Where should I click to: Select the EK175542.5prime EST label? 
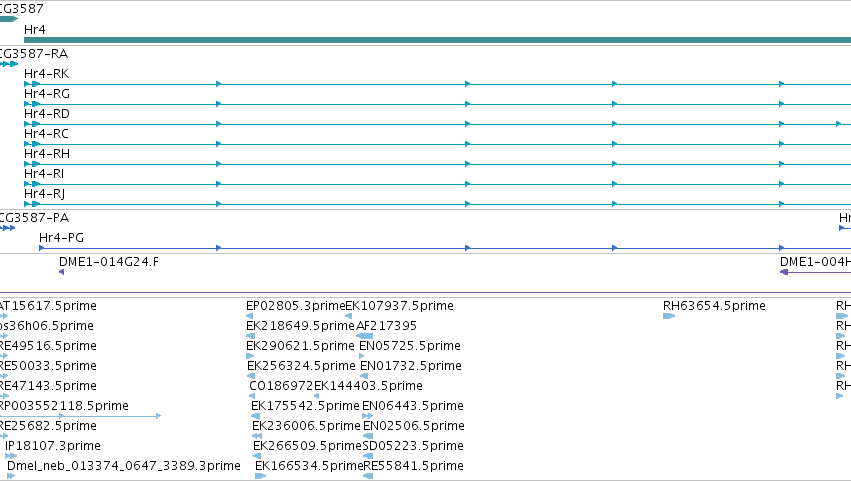click(305, 406)
